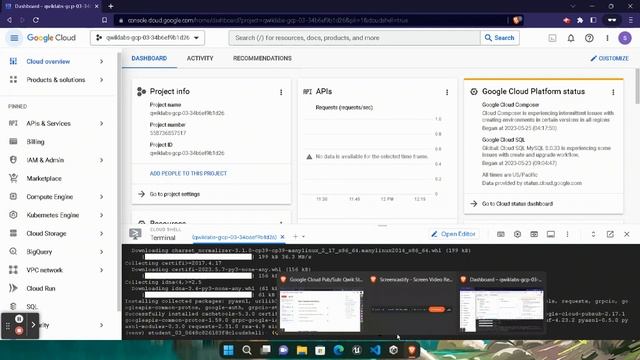Open the terminal tab dropdown arrow
The height and width of the screenshot is (360, 640).
tap(303, 237)
